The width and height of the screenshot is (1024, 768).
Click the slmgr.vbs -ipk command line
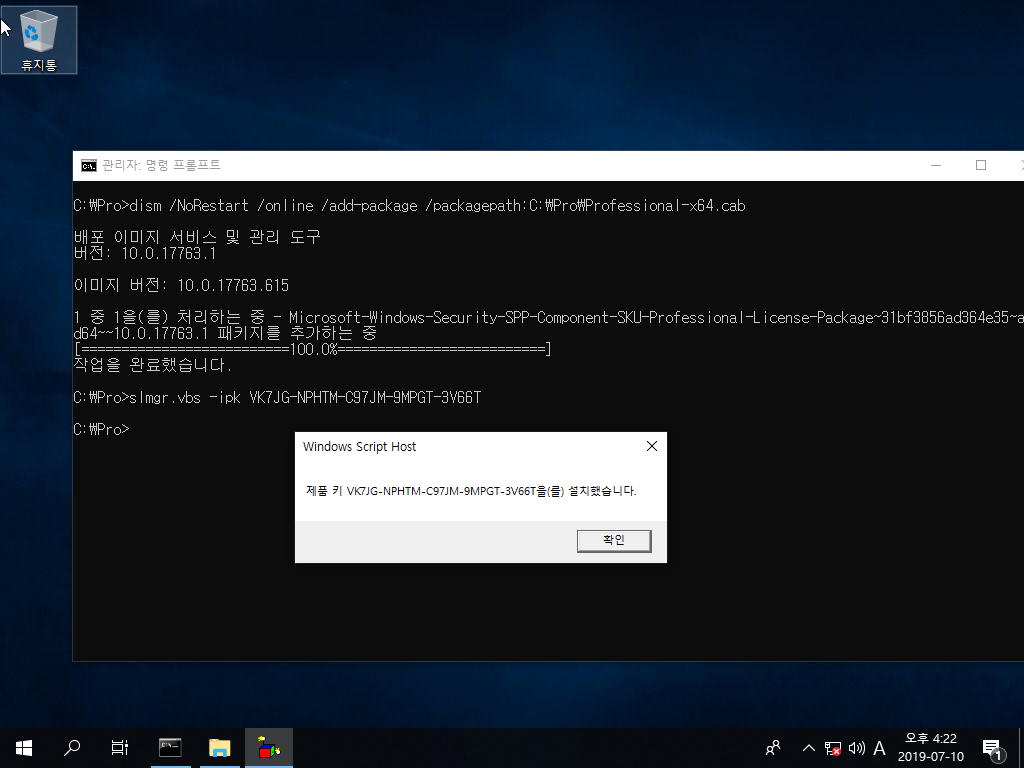[277, 397]
